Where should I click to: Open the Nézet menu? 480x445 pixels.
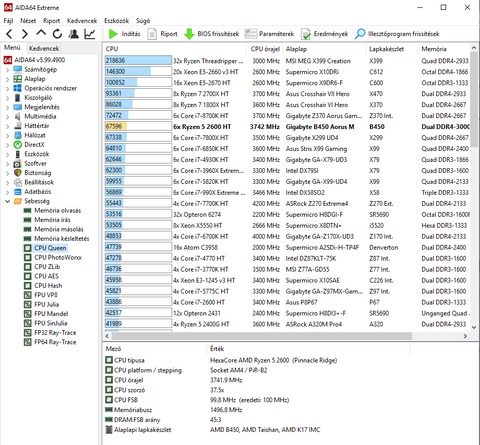pos(28,21)
